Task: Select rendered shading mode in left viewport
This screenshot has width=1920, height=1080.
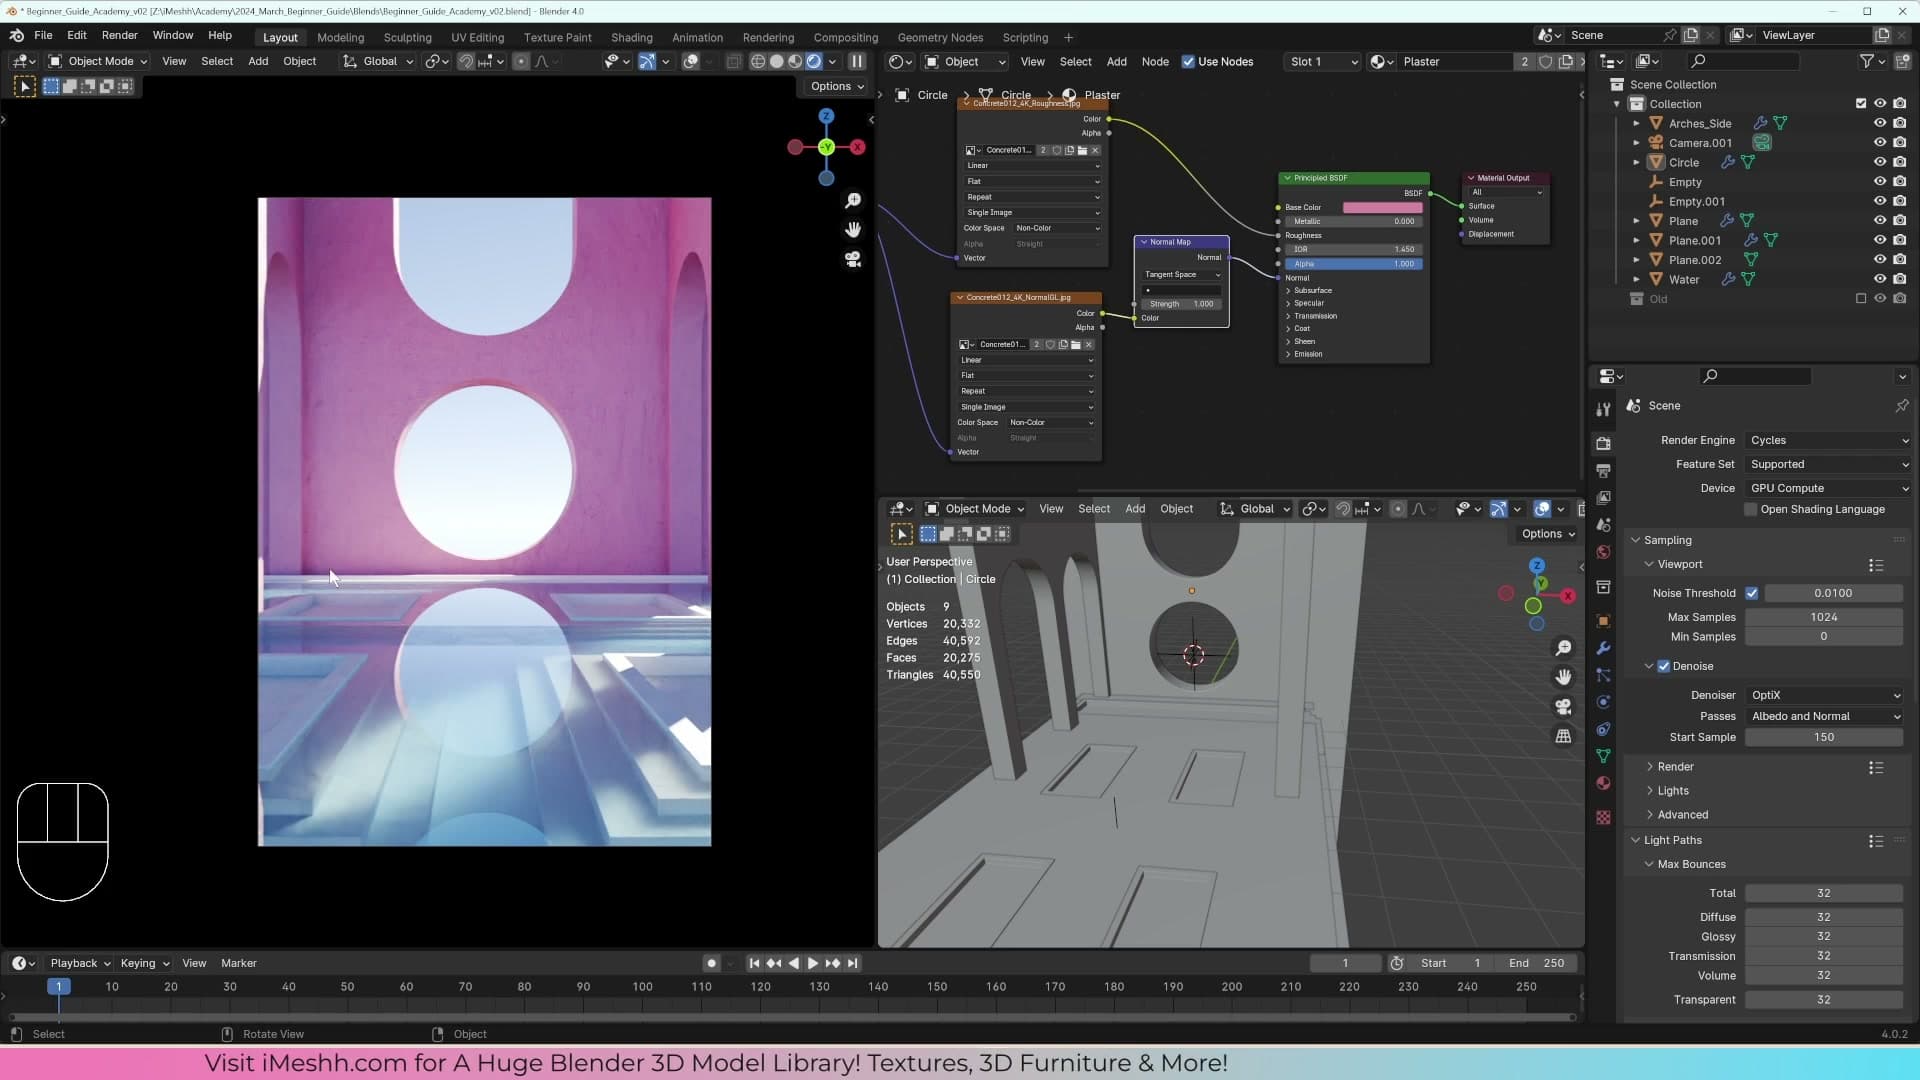Action: [x=814, y=61]
